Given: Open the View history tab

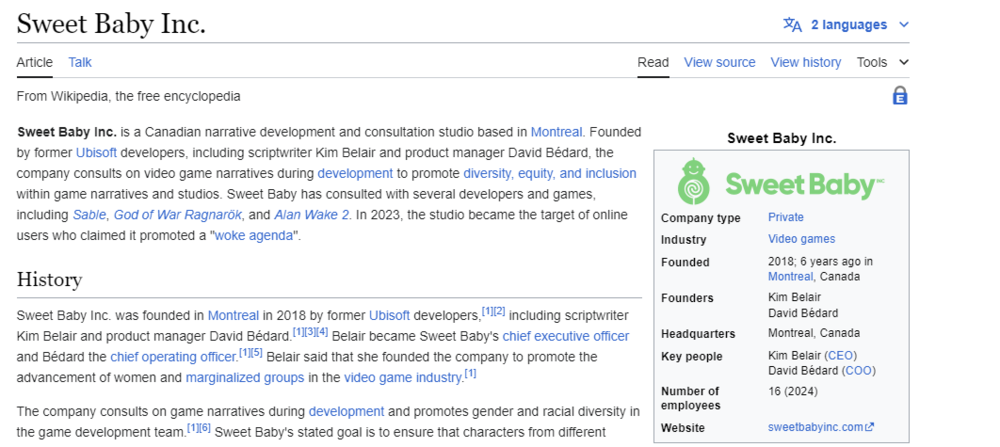Looking at the screenshot, I should point(805,62).
